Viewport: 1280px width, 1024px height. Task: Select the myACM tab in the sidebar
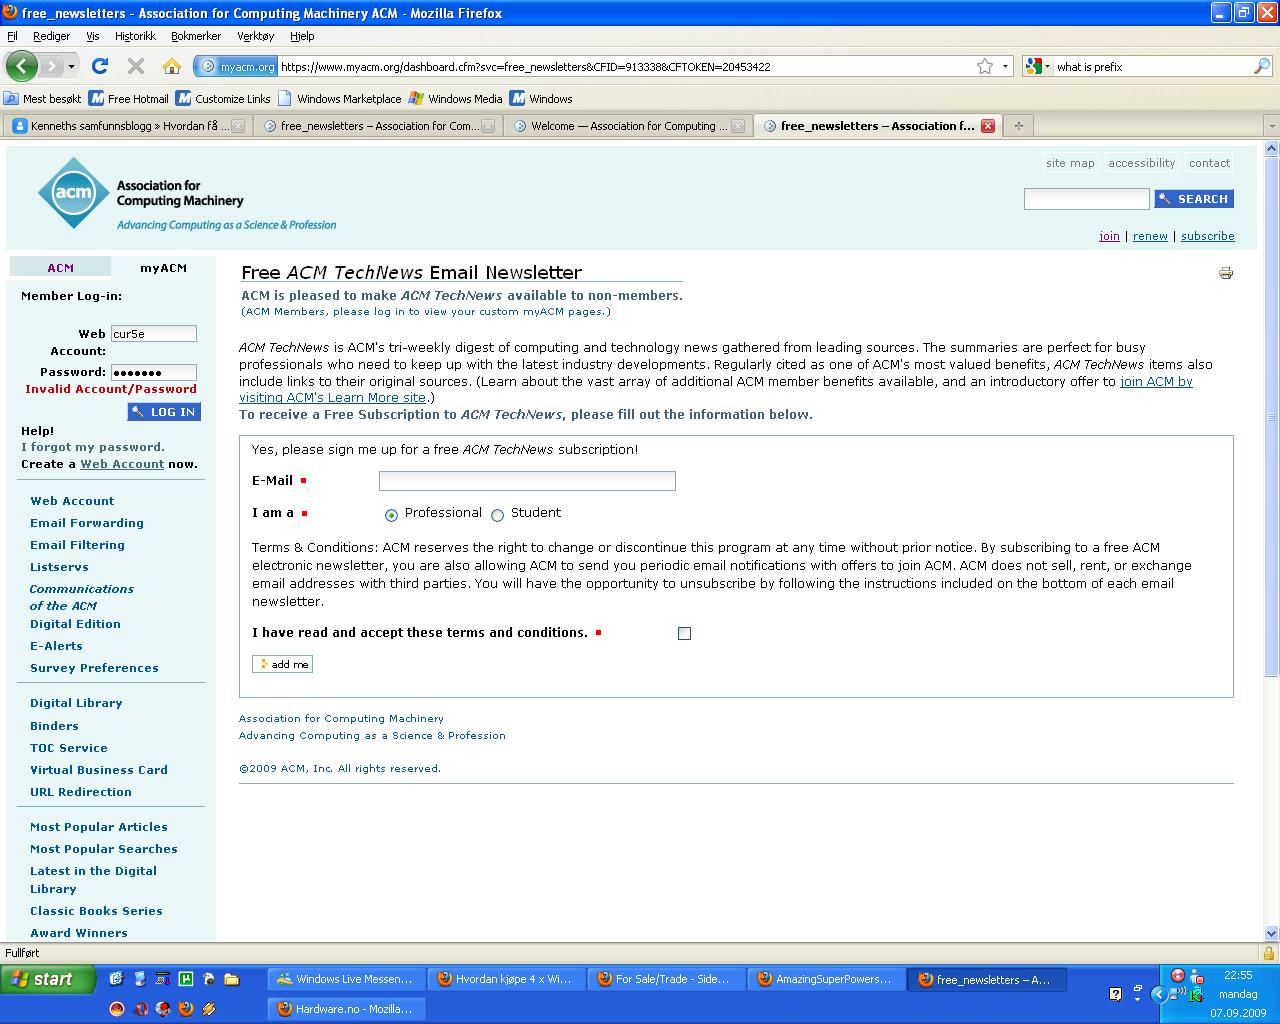(163, 268)
